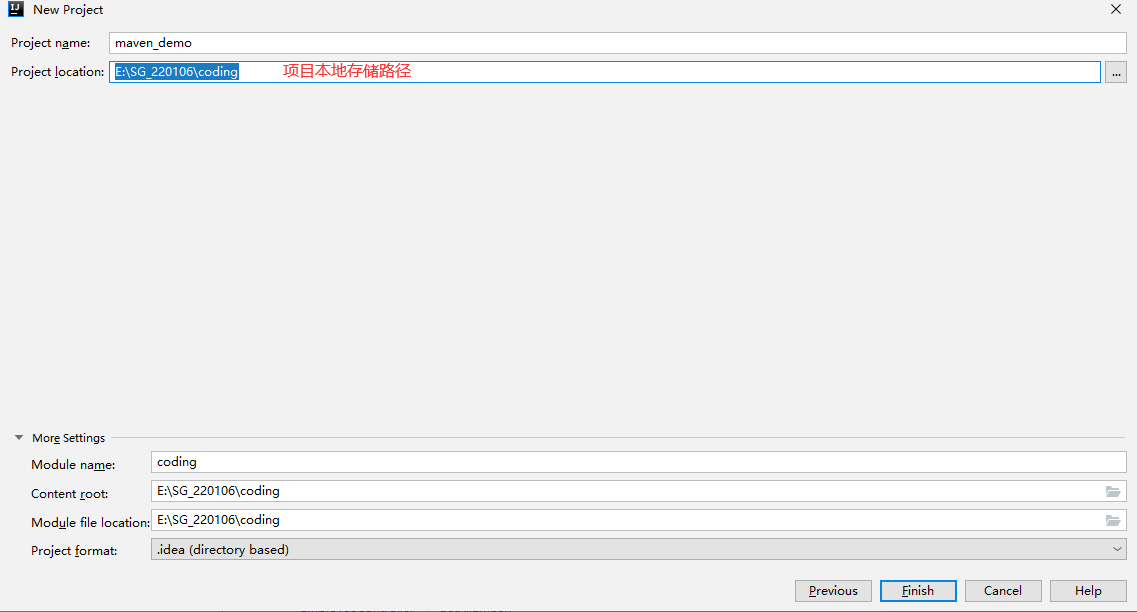The image size is (1137, 612).
Task: Collapse the More Settings disclosure triangle
Action: pyautogui.click(x=19, y=438)
